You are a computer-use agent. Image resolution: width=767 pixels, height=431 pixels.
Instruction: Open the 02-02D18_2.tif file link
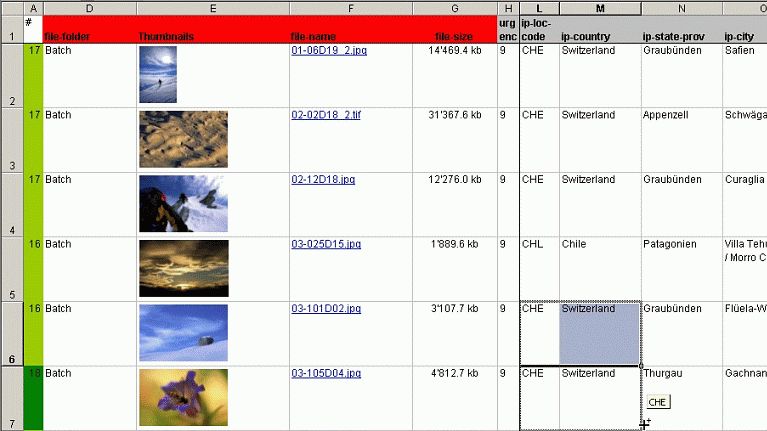pos(326,115)
